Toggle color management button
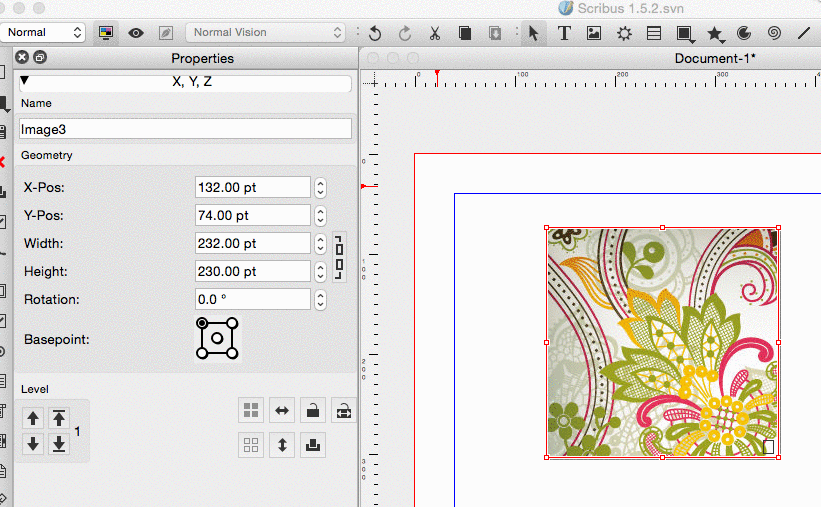This screenshot has width=821, height=507. point(105,33)
